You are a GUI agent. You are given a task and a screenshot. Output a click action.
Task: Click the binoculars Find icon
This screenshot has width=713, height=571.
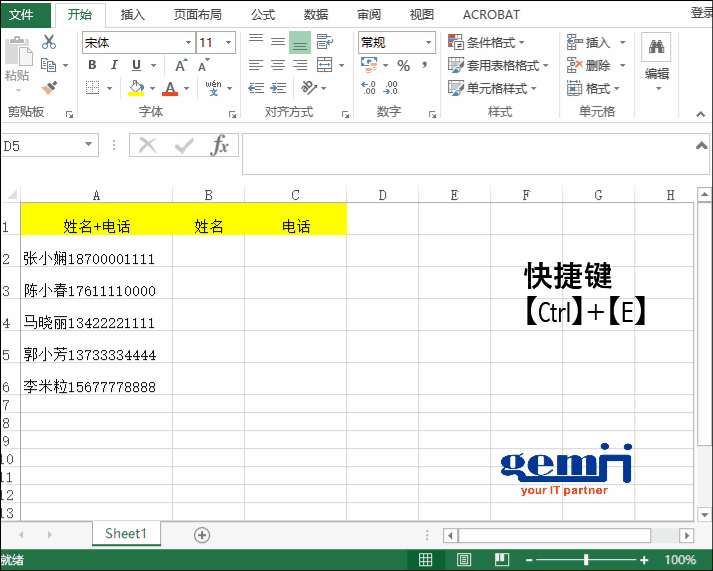click(656, 46)
